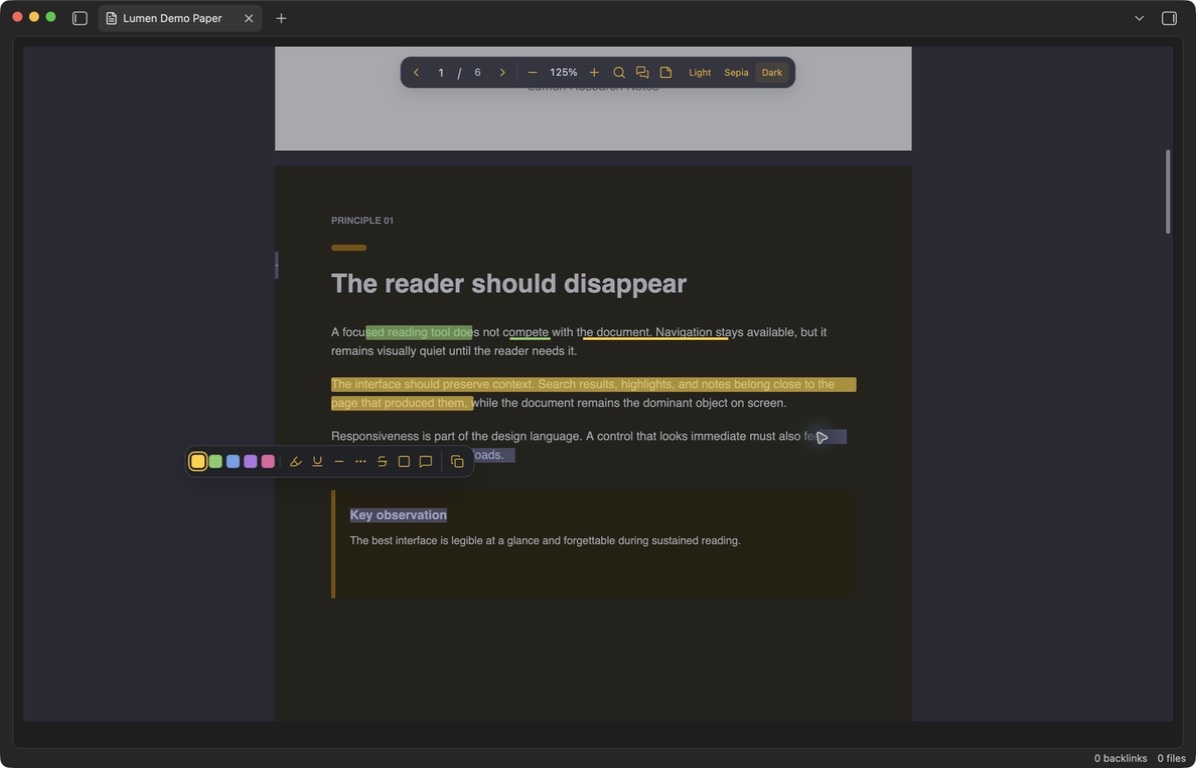Click the heading 'The reader should disappear'
The image size is (1196, 768).
(x=509, y=284)
